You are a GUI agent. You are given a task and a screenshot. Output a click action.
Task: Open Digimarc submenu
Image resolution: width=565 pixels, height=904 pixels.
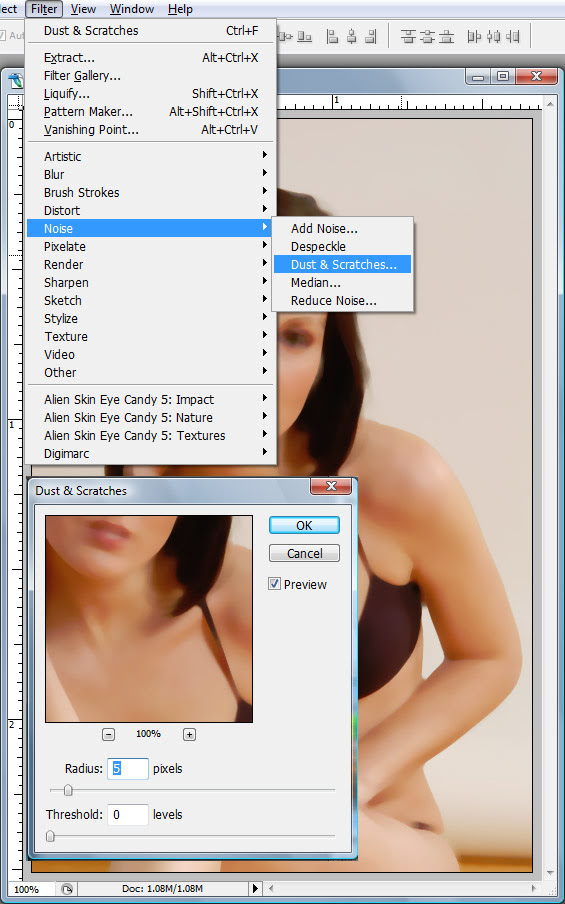coord(152,454)
